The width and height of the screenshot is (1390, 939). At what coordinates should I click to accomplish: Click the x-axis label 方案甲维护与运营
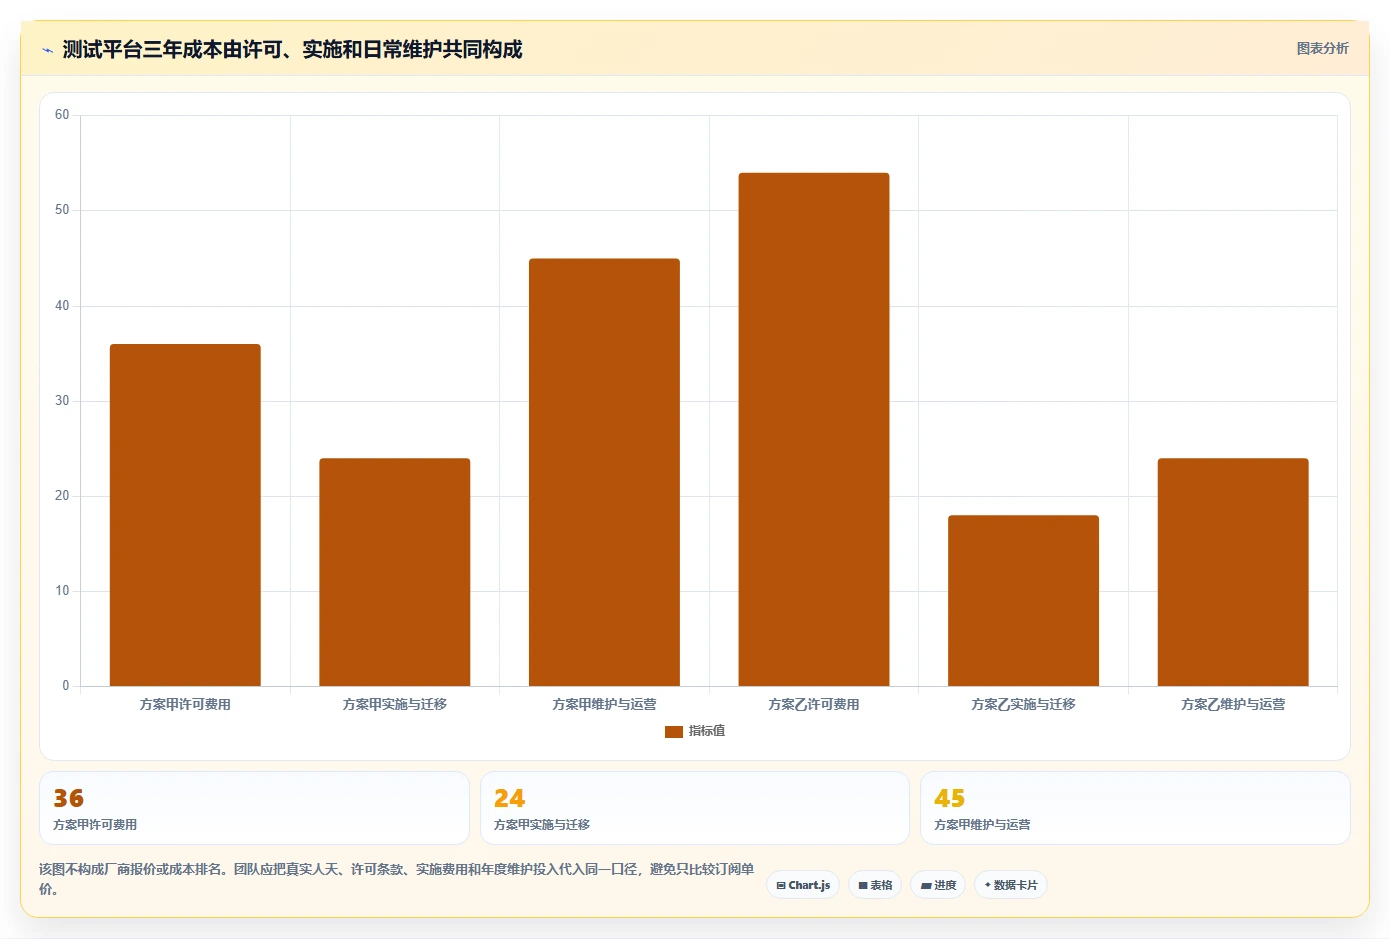click(604, 704)
